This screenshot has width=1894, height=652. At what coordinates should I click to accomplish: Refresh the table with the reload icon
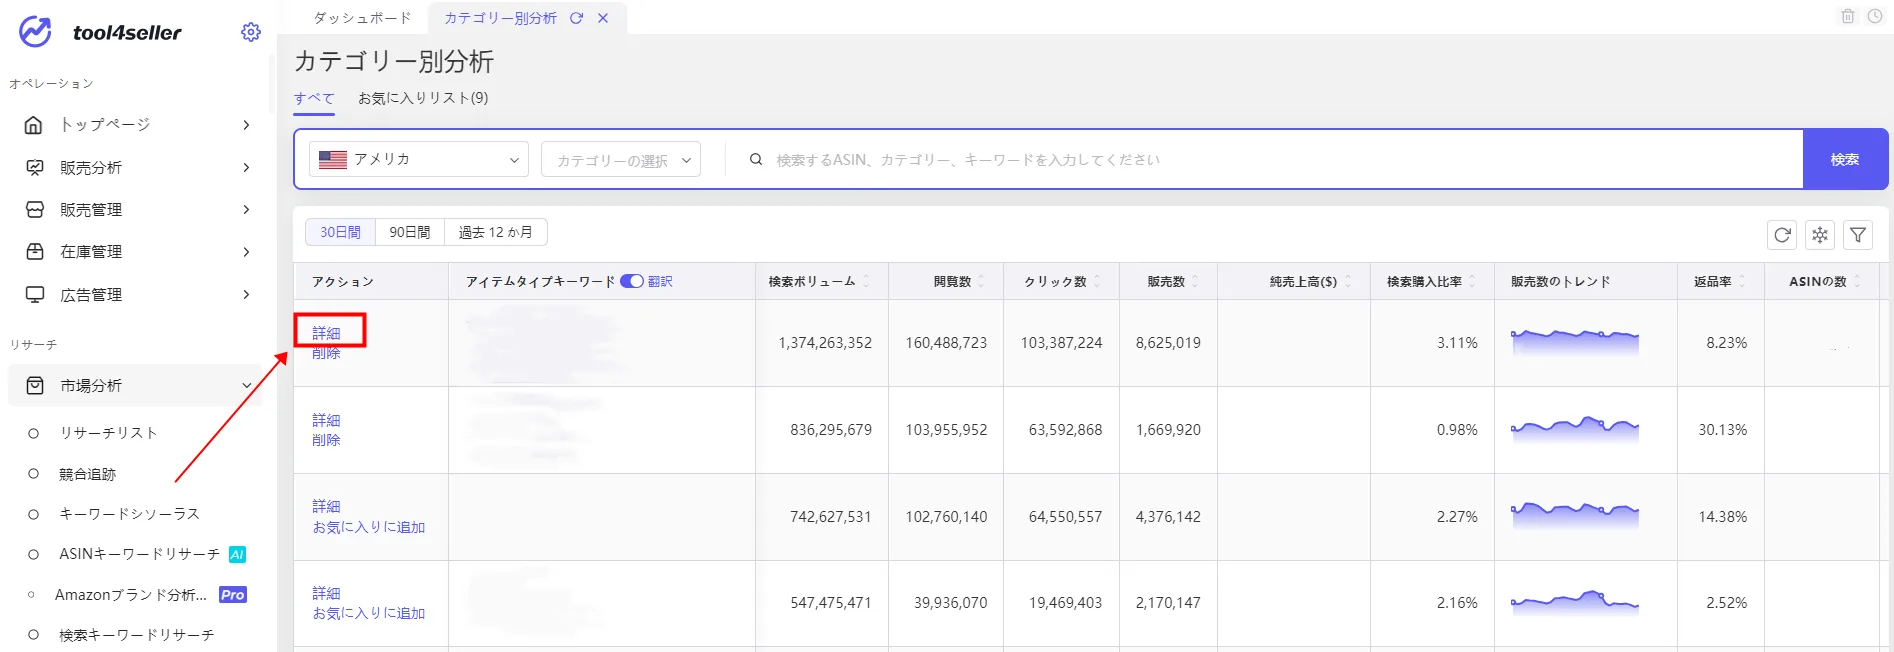[x=1782, y=235]
